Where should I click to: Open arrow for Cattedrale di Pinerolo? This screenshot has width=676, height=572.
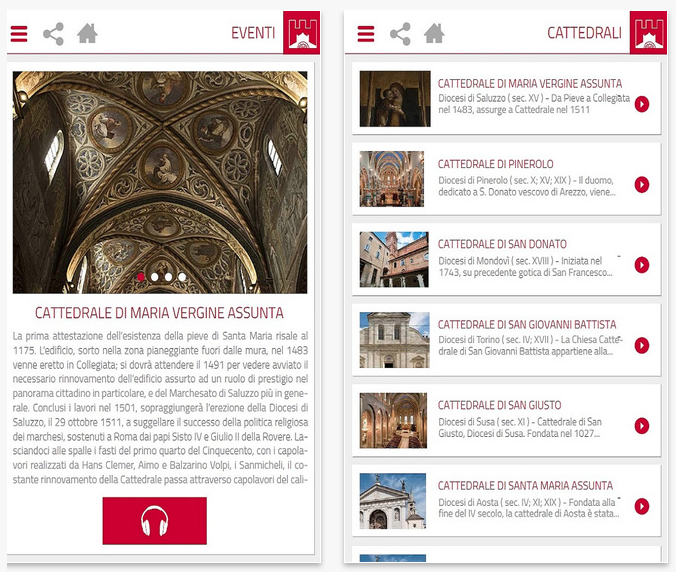(642, 184)
